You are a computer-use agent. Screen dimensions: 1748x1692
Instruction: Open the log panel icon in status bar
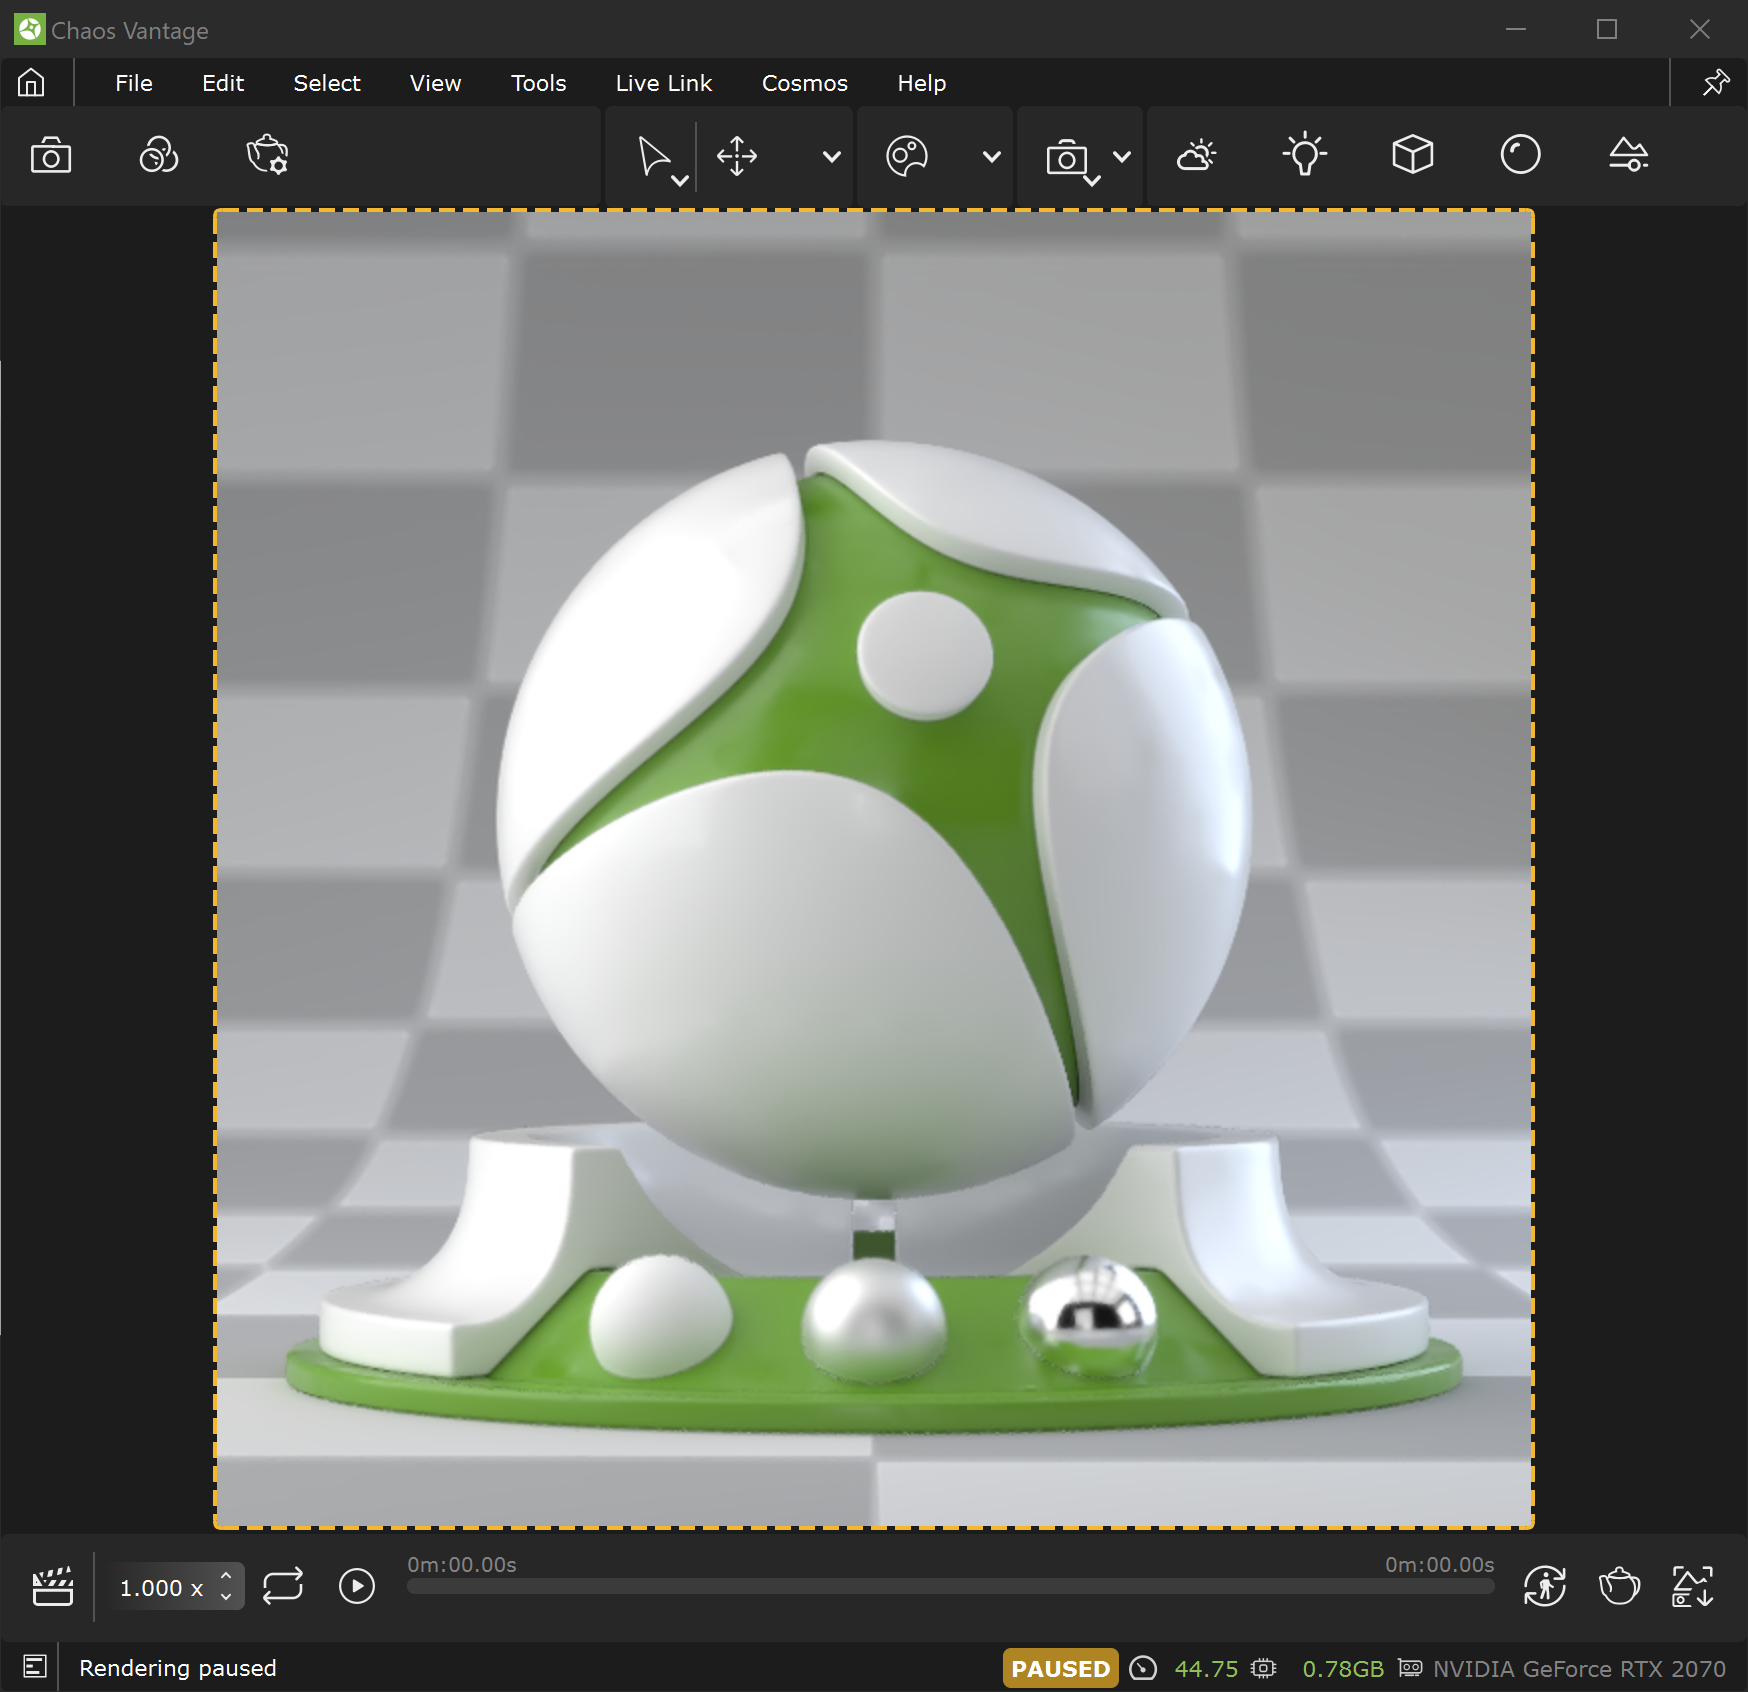tap(35, 1667)
